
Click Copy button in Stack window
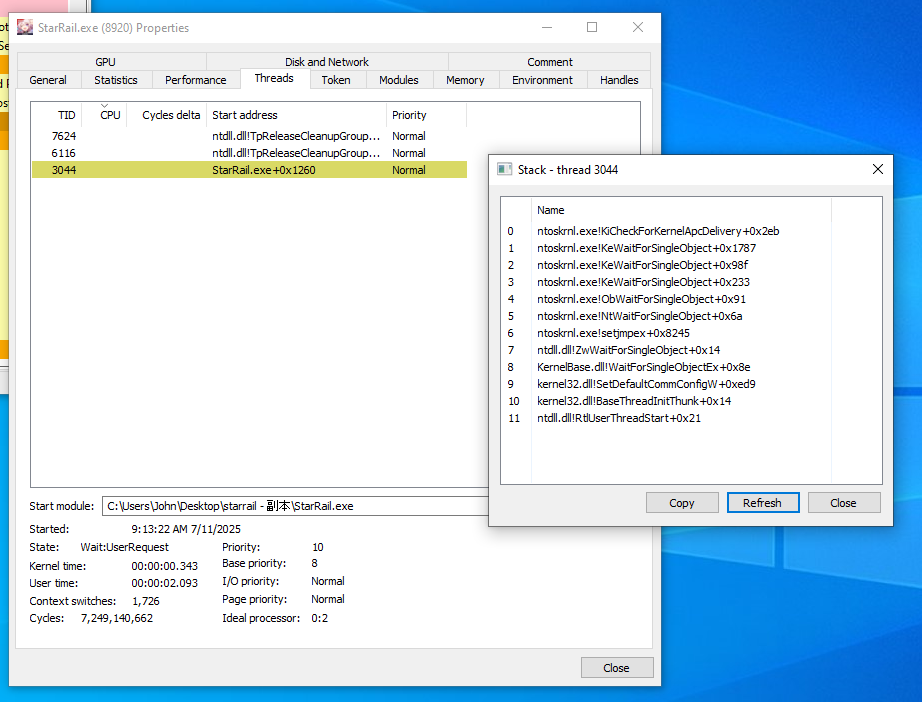(x=682, y=503)
